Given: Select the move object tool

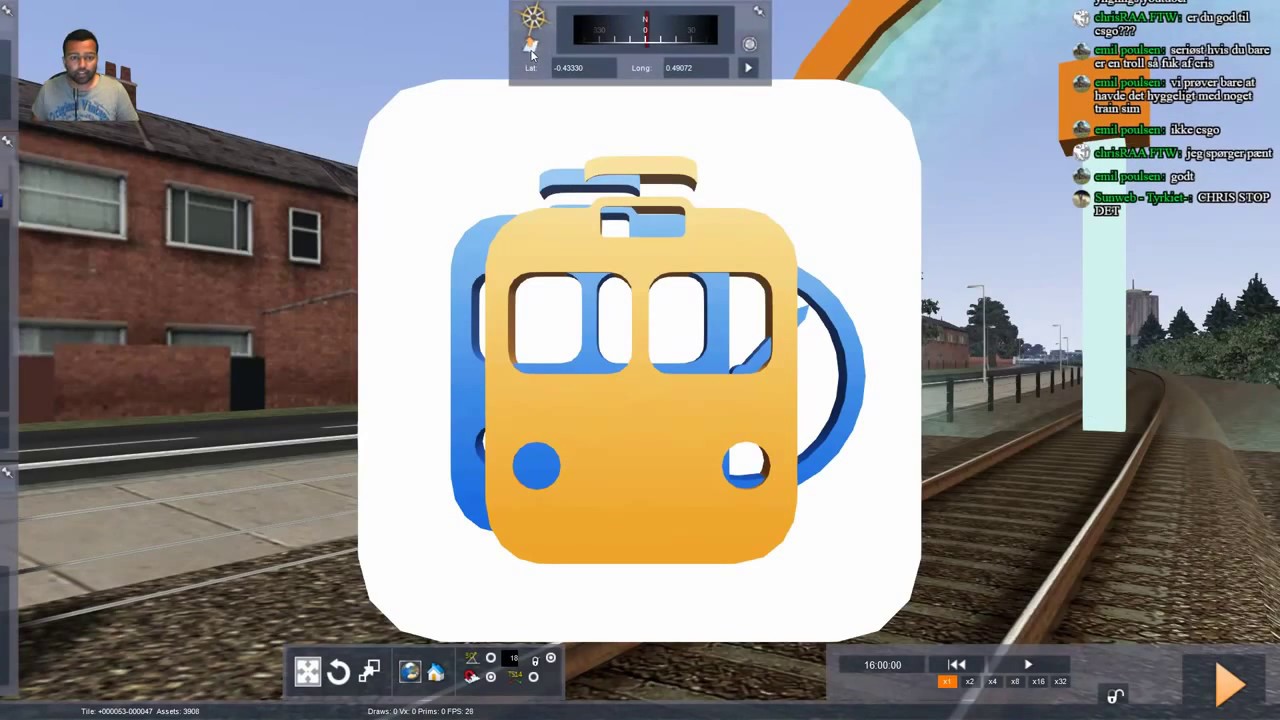Looking at the screenshot, I should click(308, 672).
